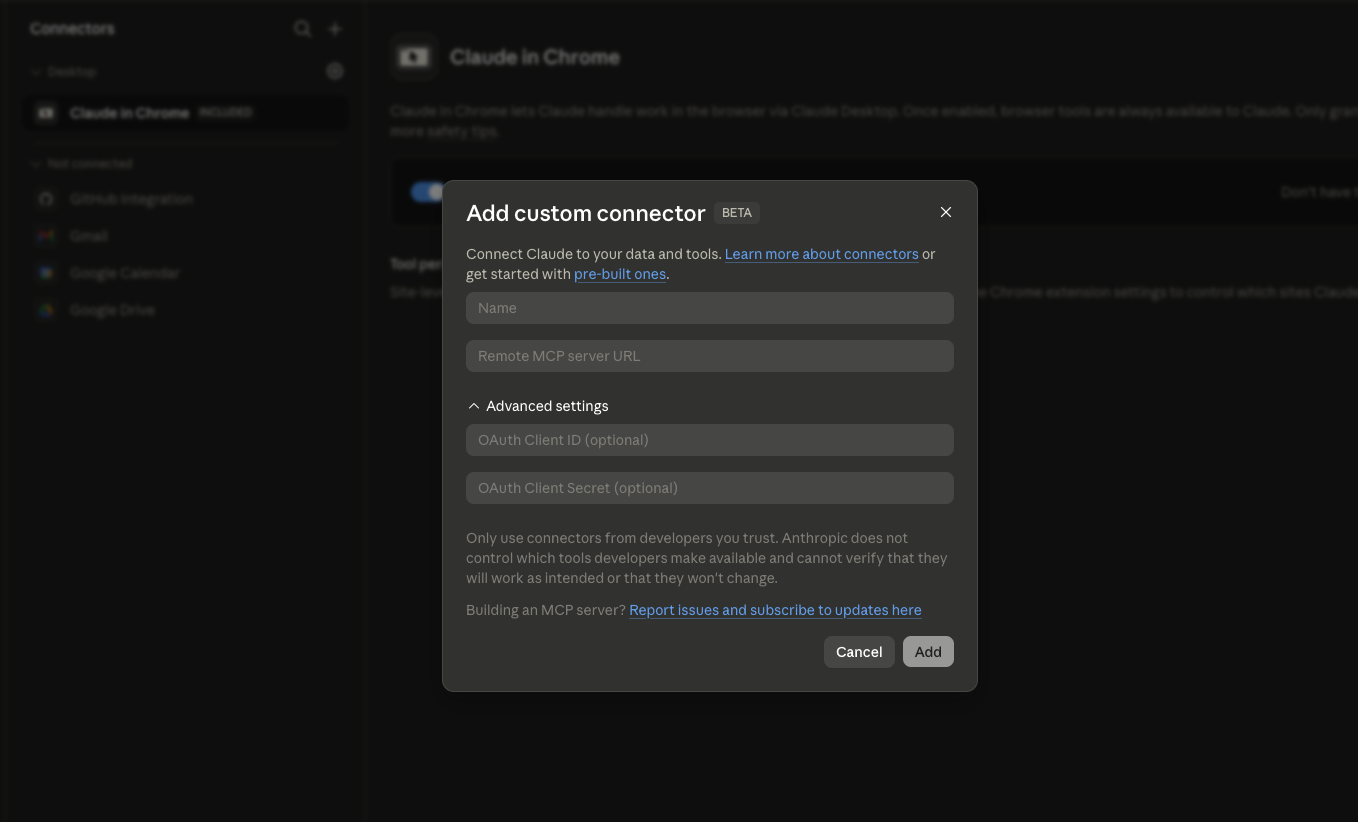This screenshot has width=1358, height=822.
Task: Click the GitHub Integration connector icon
Action: [x=46, y=199]
